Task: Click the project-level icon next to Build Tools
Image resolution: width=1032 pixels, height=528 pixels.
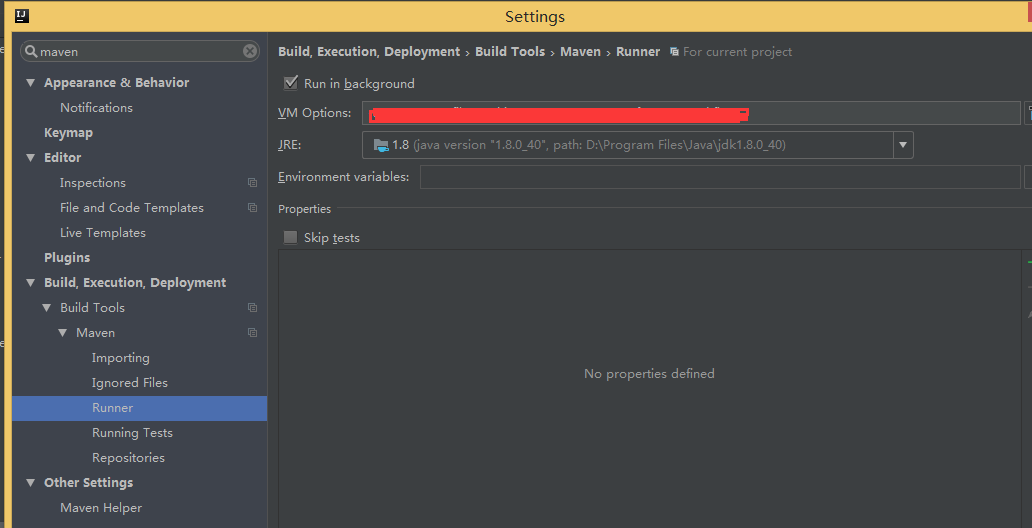Action: coord(252,307)
